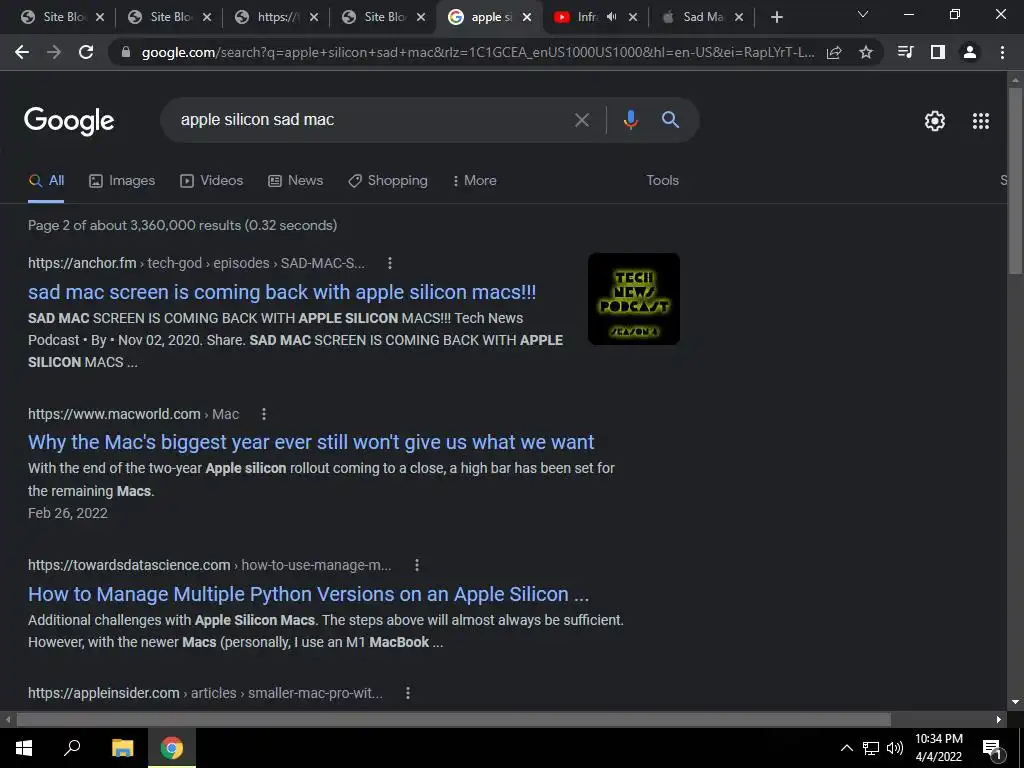Screen dimensions: 1024x768
Task: Open options dots for macworld.com result
Action: point(264,414)
